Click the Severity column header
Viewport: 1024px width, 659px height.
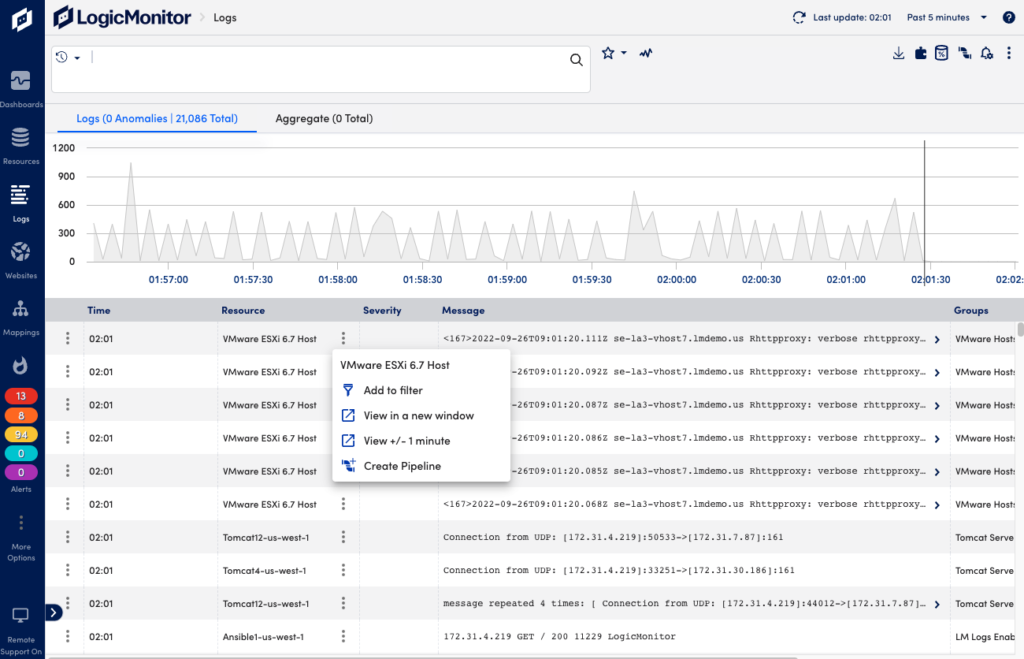382,310
